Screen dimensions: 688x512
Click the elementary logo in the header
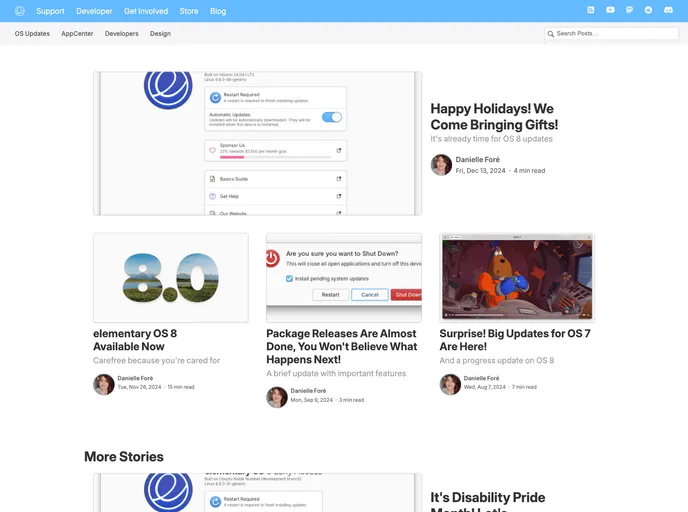click(x=19, y=11)
